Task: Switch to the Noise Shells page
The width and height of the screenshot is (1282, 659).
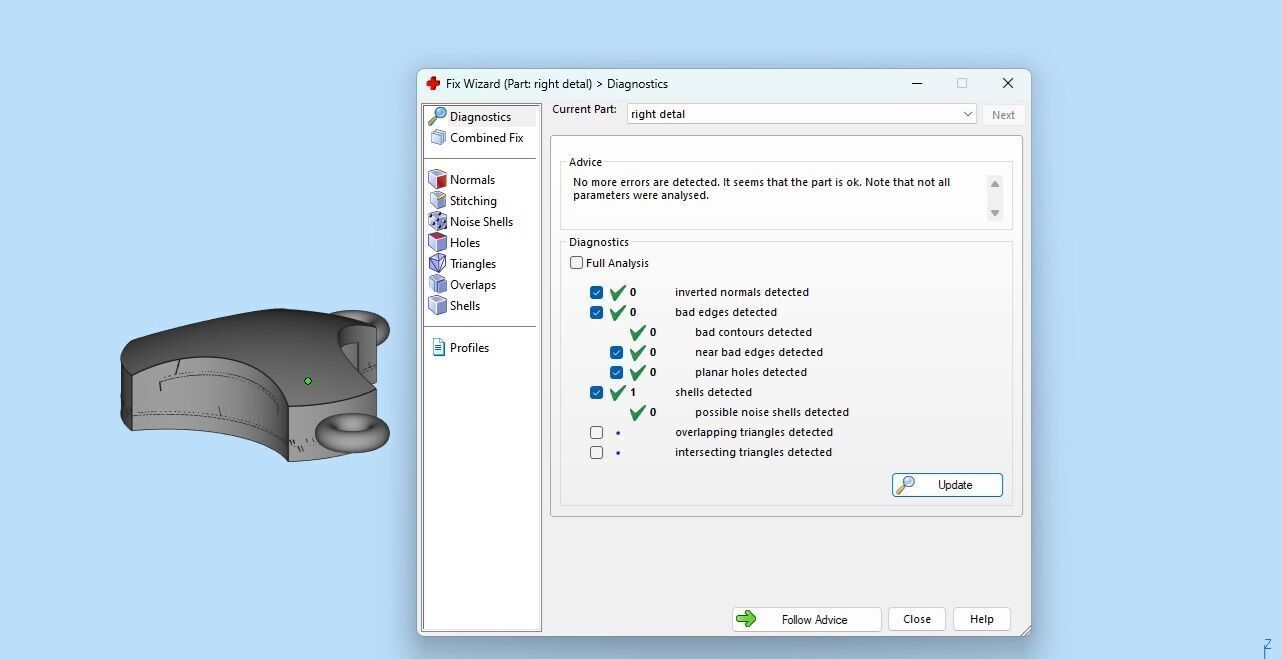Action: point(481,222)
